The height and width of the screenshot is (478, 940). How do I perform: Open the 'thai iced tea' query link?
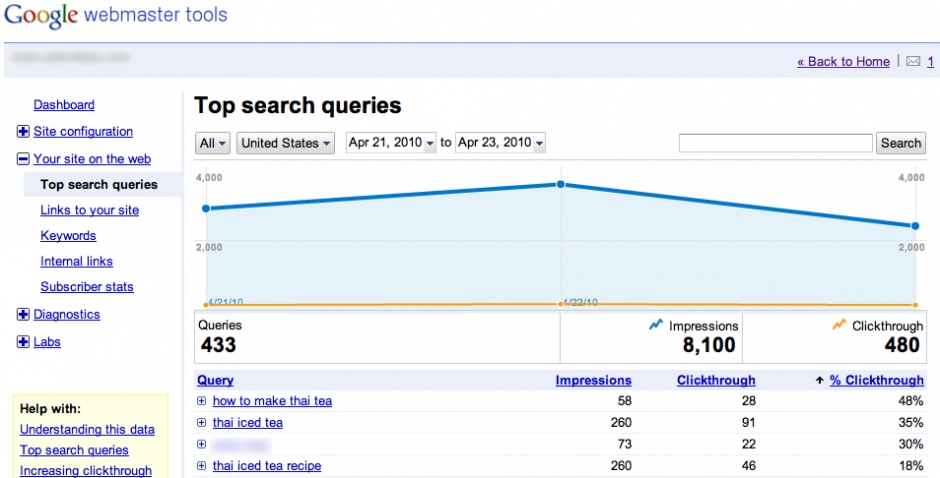[248, 422]
